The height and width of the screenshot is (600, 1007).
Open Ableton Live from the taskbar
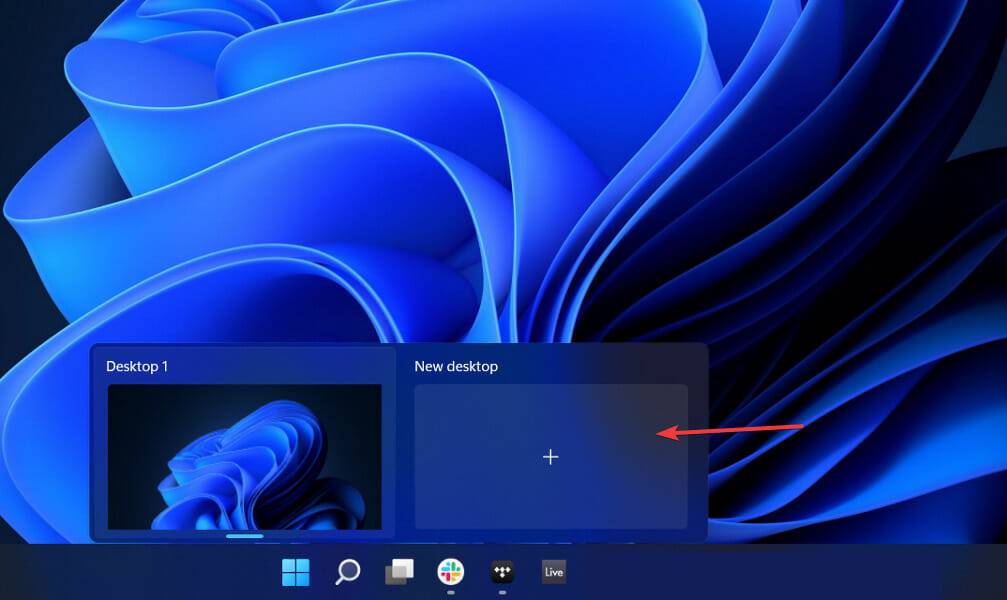553,572
